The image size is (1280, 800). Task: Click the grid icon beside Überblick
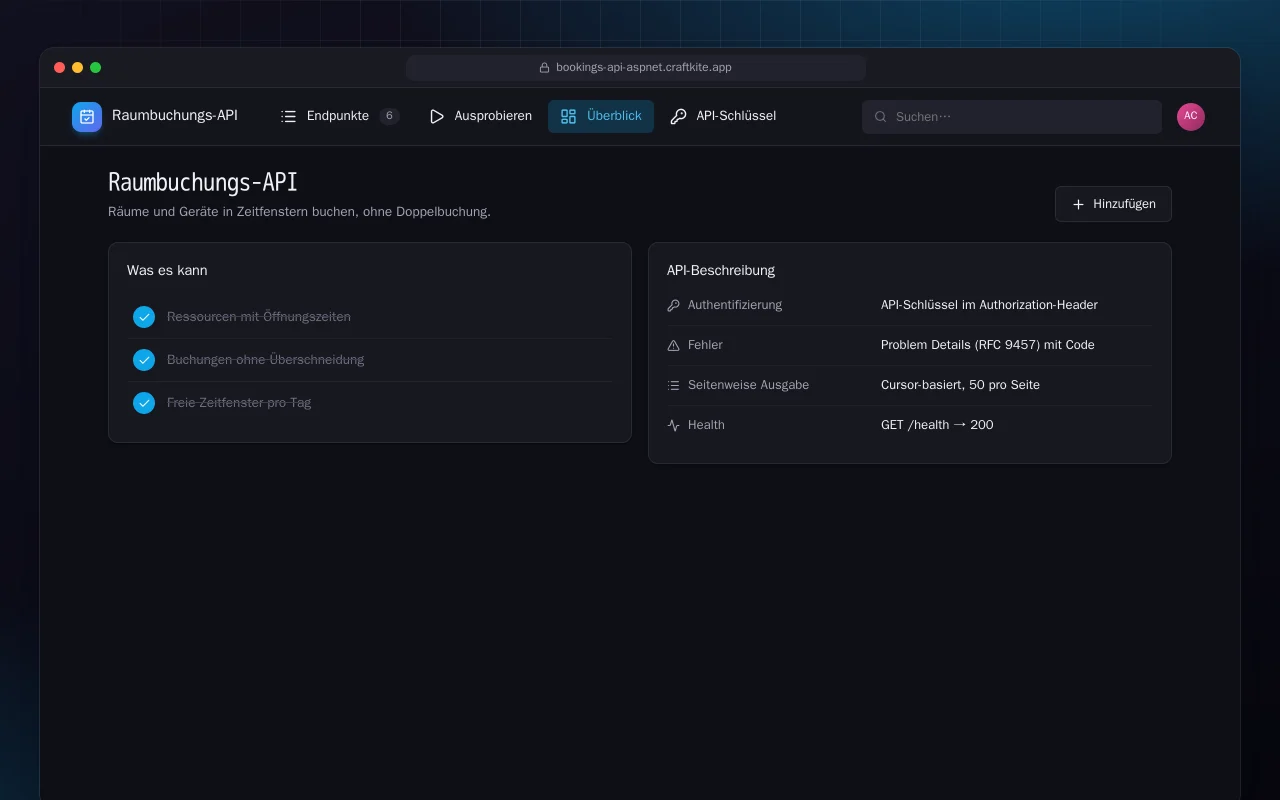(569, 117)
